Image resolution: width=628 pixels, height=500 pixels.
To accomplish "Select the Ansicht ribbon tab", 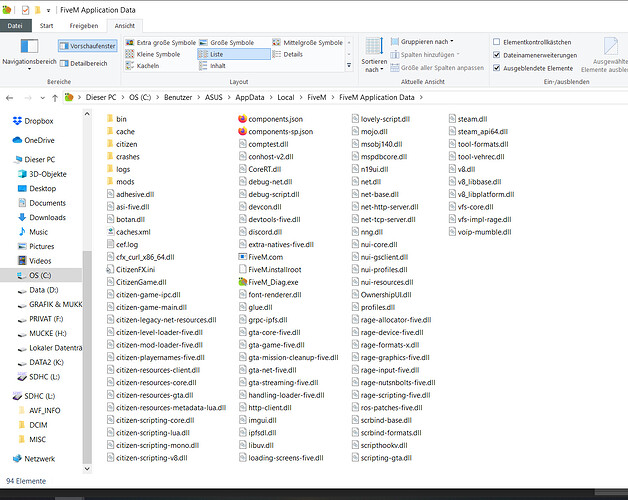I will coord(125,26).
